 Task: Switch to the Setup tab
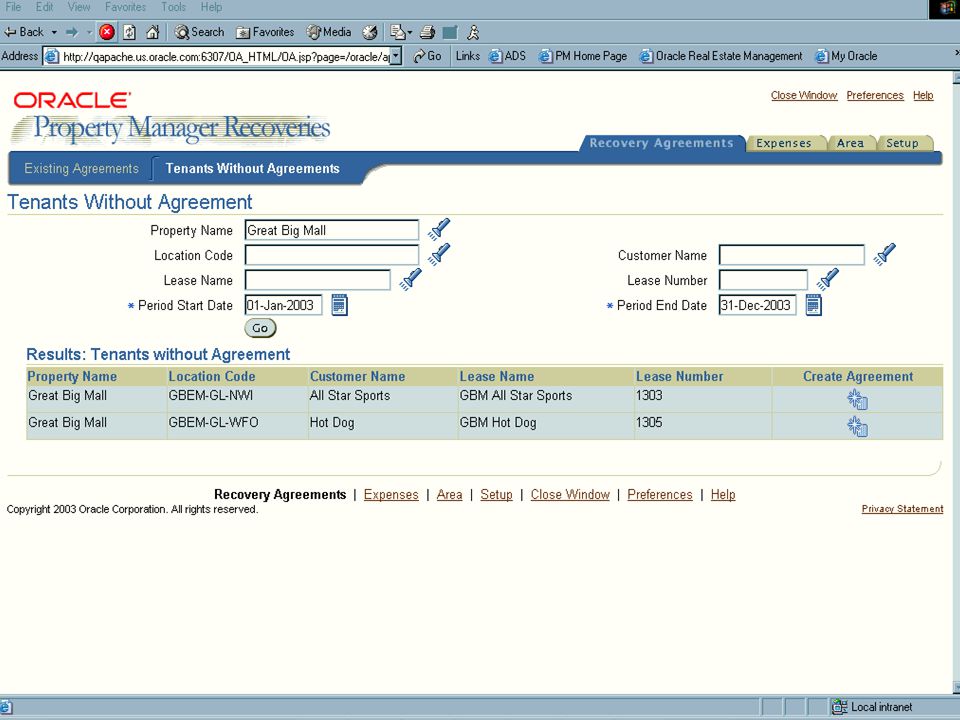tap(902, 143)
